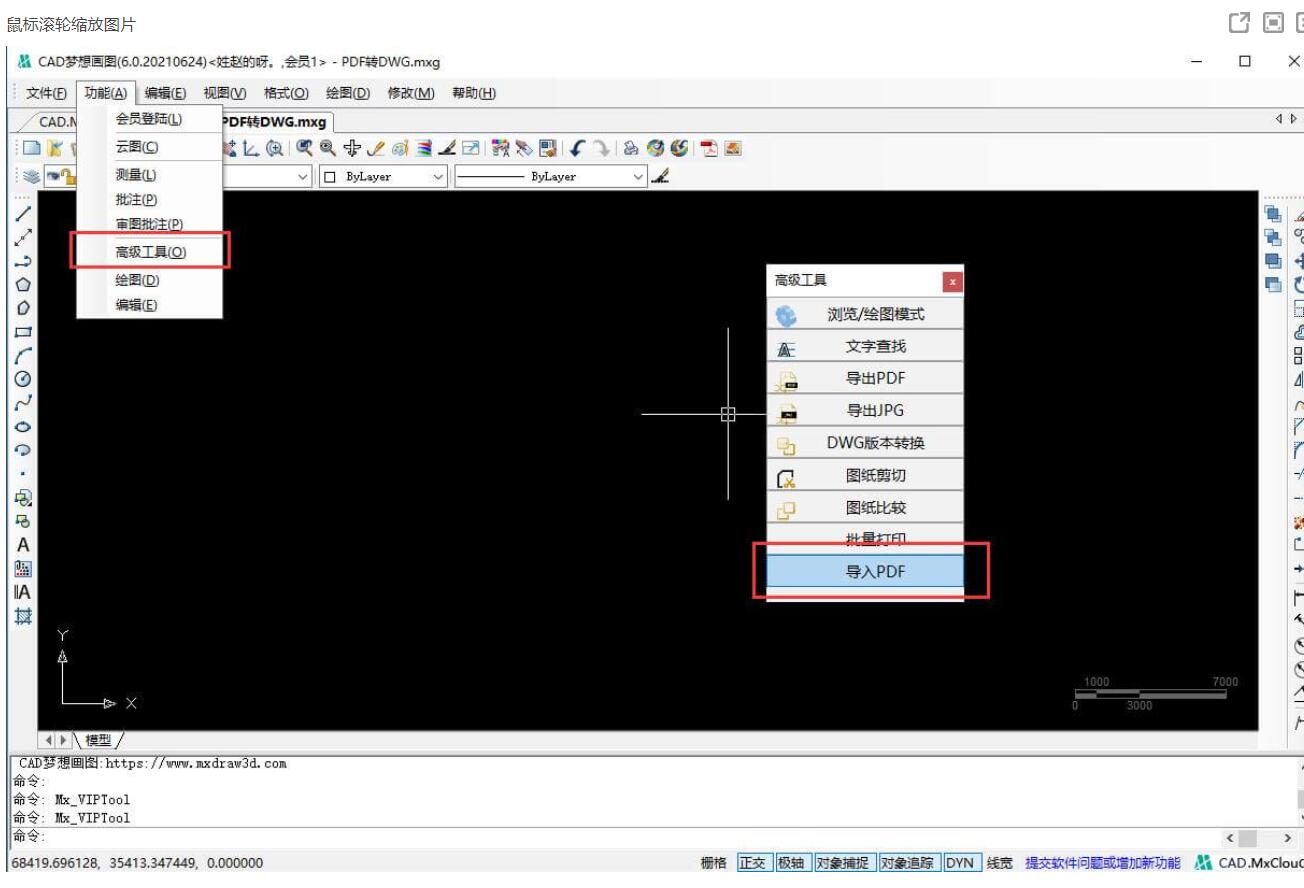Select the Circle drawing tool
Screen dimensions: 1304x888
(x=22, y=379)
